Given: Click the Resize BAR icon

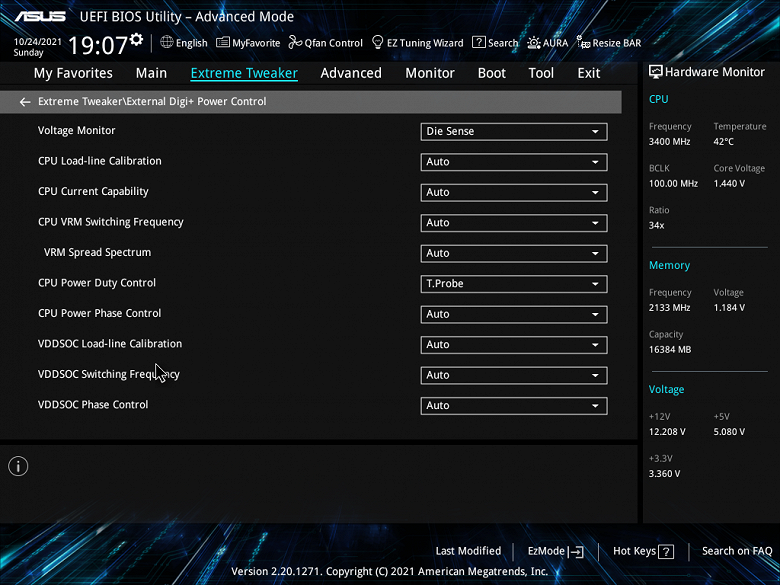Looking at the screenshot, I should tap(583, 42).
